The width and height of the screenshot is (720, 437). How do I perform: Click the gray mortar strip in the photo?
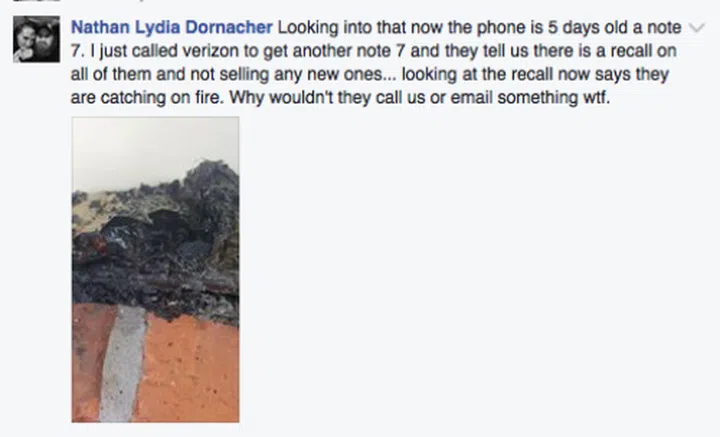coord(122,363)
